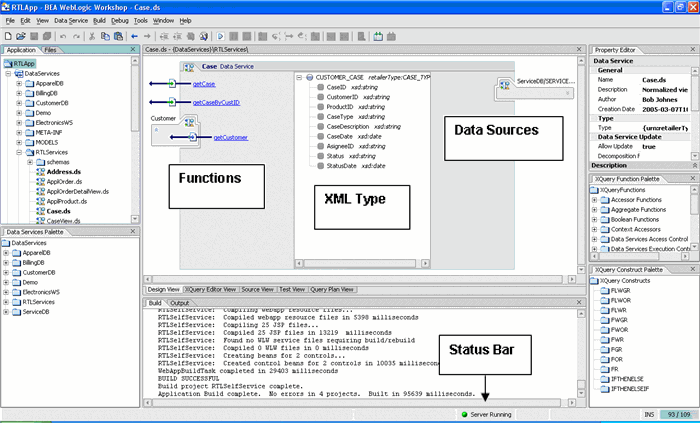Close the XQuery Construct Palette panel
This screenshot has height=423, width=700.
(693, 269)
